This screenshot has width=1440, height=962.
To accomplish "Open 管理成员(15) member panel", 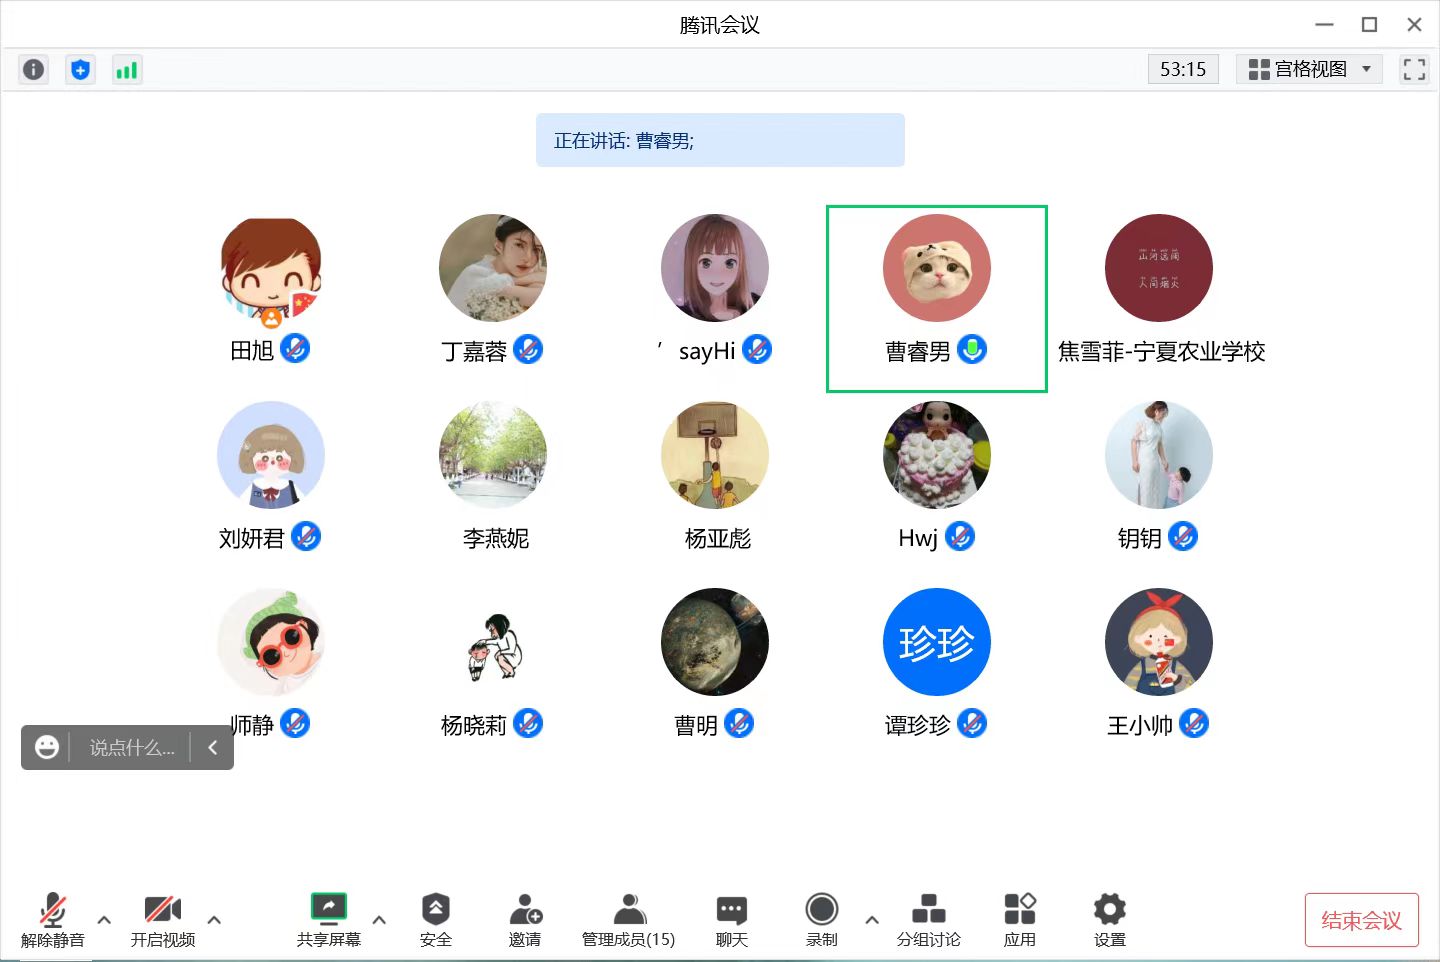I will 629,920.
